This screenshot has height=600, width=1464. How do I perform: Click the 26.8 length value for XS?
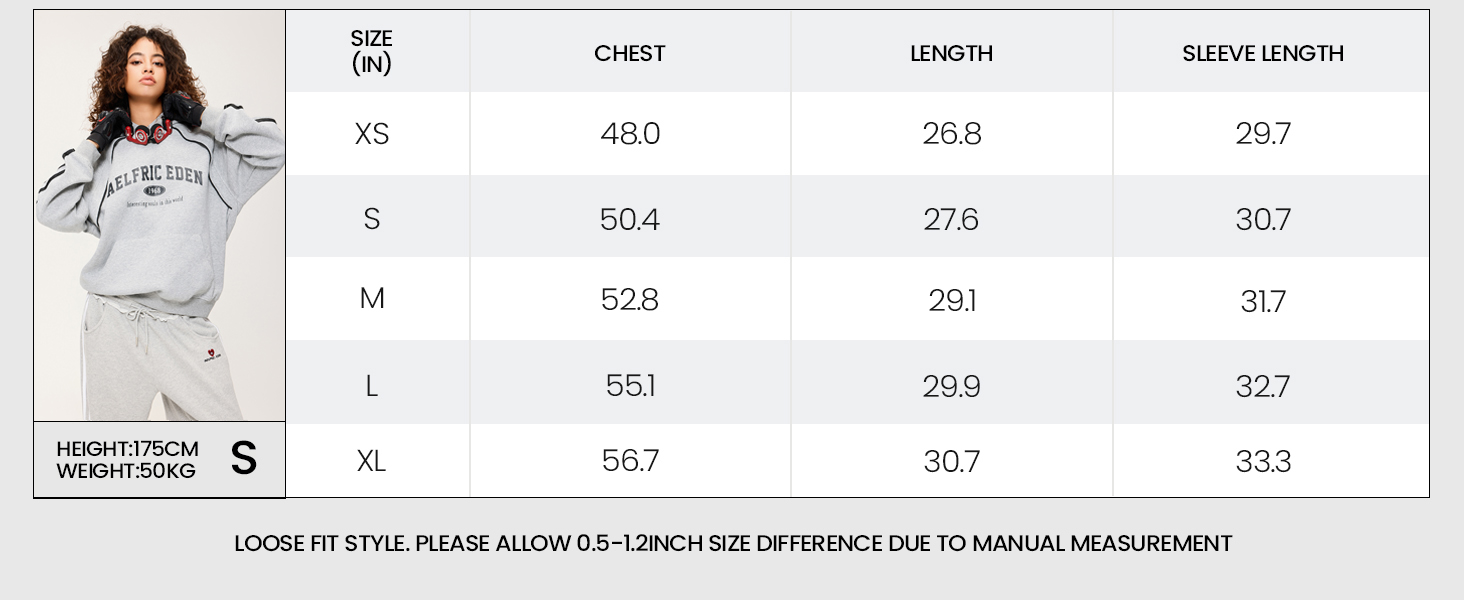coord(951,134)
